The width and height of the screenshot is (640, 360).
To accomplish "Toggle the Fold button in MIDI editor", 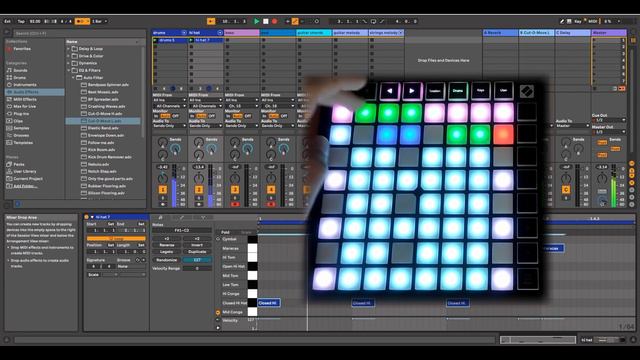I will (x=225, y=232).
